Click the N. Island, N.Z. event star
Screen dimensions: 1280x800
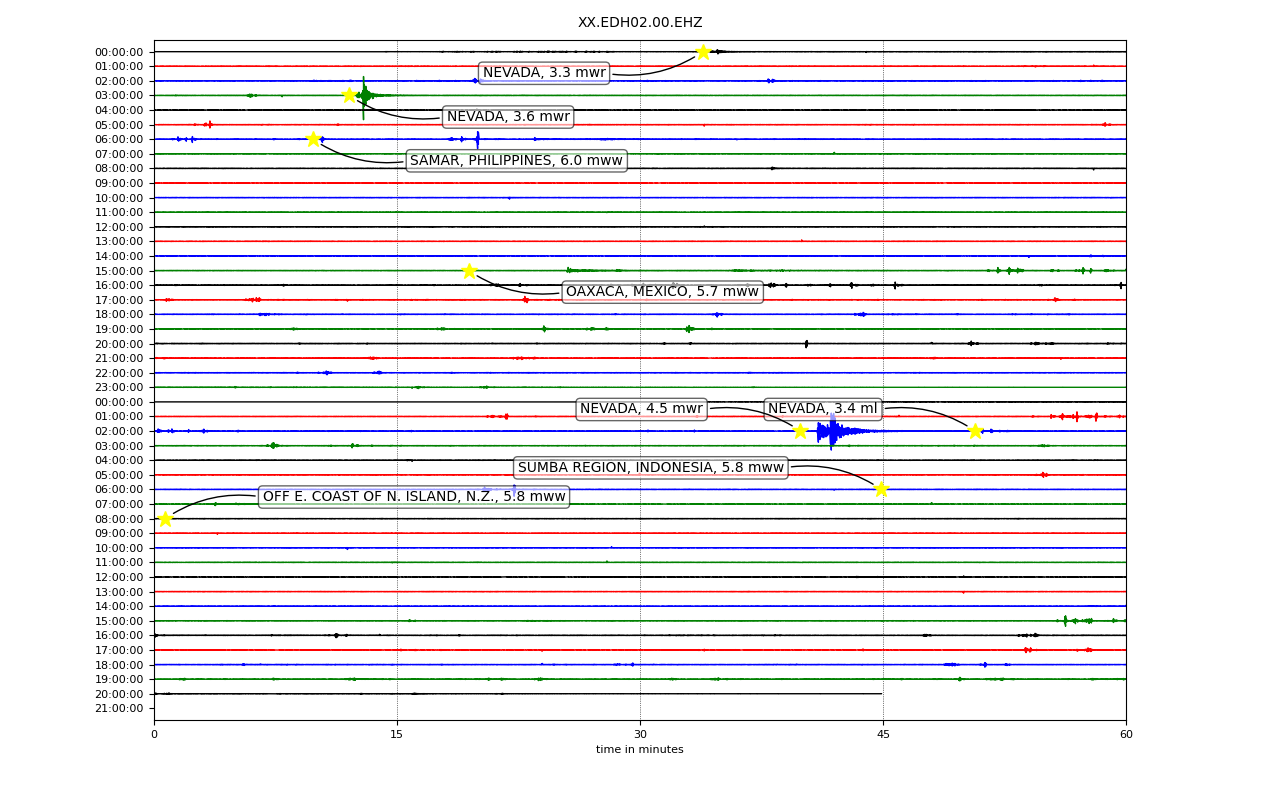pos(165,519)
